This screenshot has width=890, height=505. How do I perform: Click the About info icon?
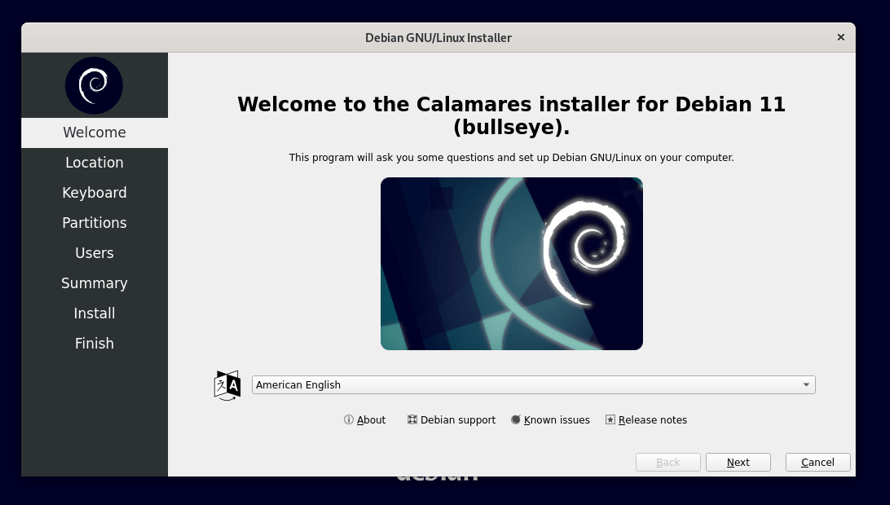[349, 419]
